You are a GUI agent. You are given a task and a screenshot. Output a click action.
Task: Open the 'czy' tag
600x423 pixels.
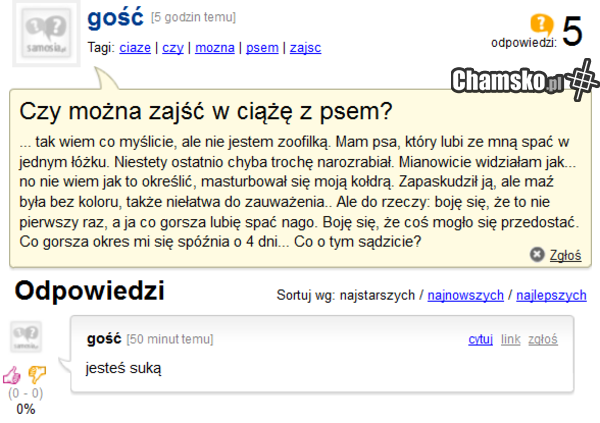pos(173,47)
